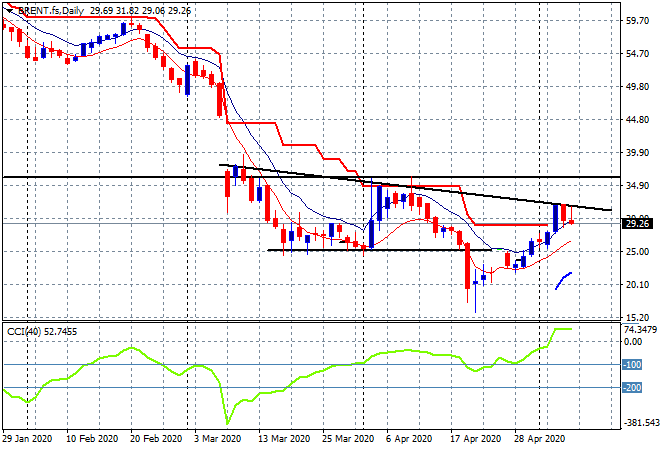The image size is (660, 450).
Task: Select the descending black trendline
Action: (x=415, y=187)
